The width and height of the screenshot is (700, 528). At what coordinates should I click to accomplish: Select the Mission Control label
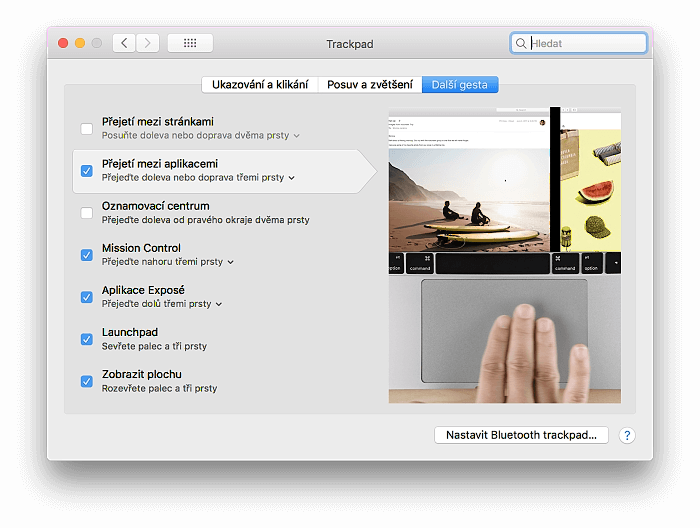(x=141, y=248)
